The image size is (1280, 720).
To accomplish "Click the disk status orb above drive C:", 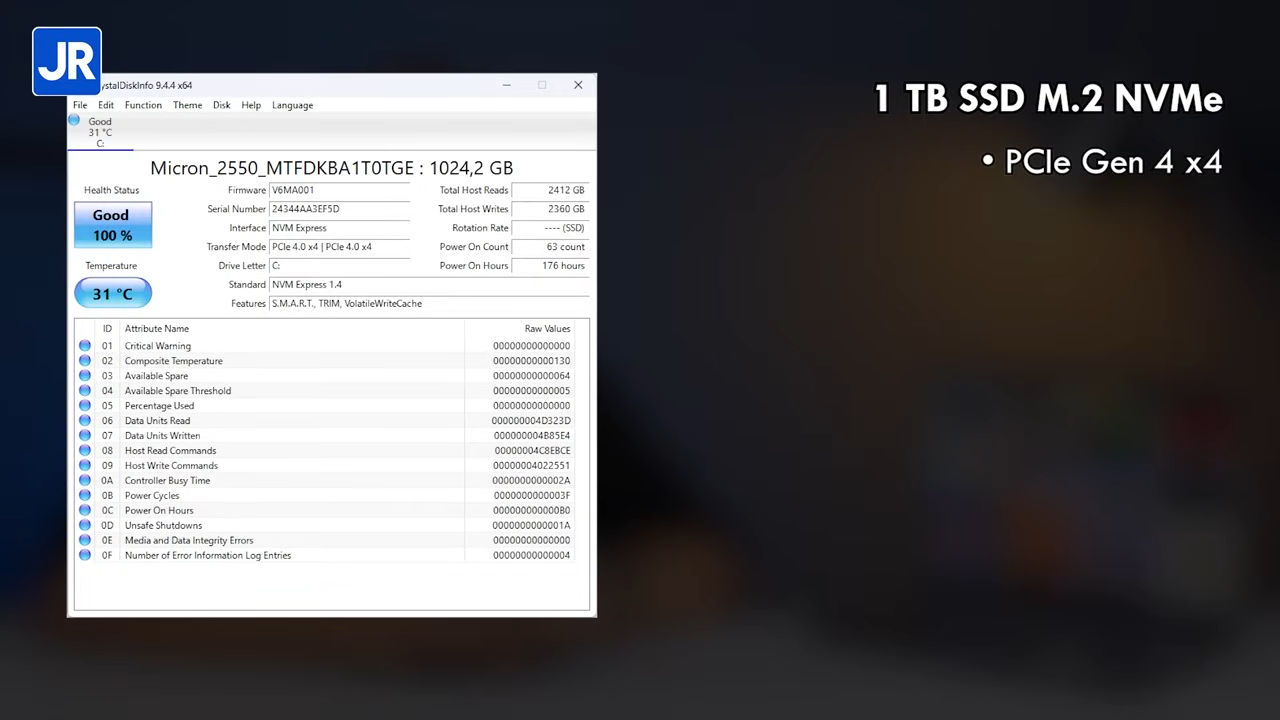I will click(74, 121).
